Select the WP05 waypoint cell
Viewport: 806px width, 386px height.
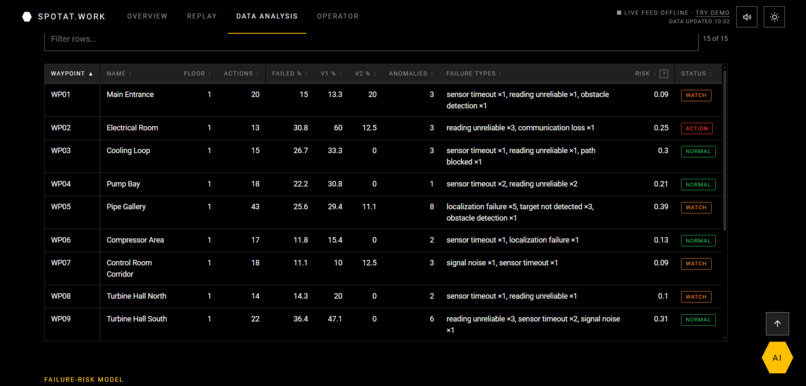72,212
